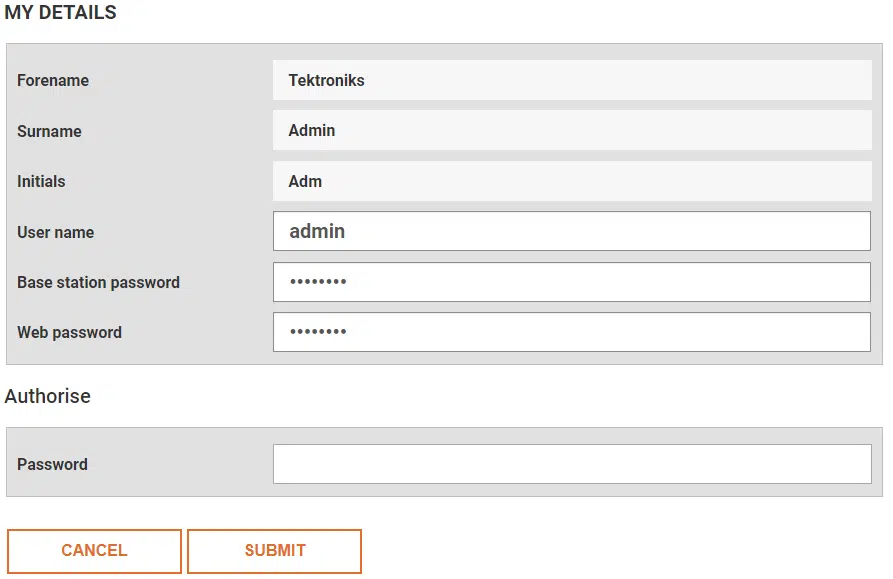
Task: Click the masked dots in Web password
Action: (x=318, y=332)
